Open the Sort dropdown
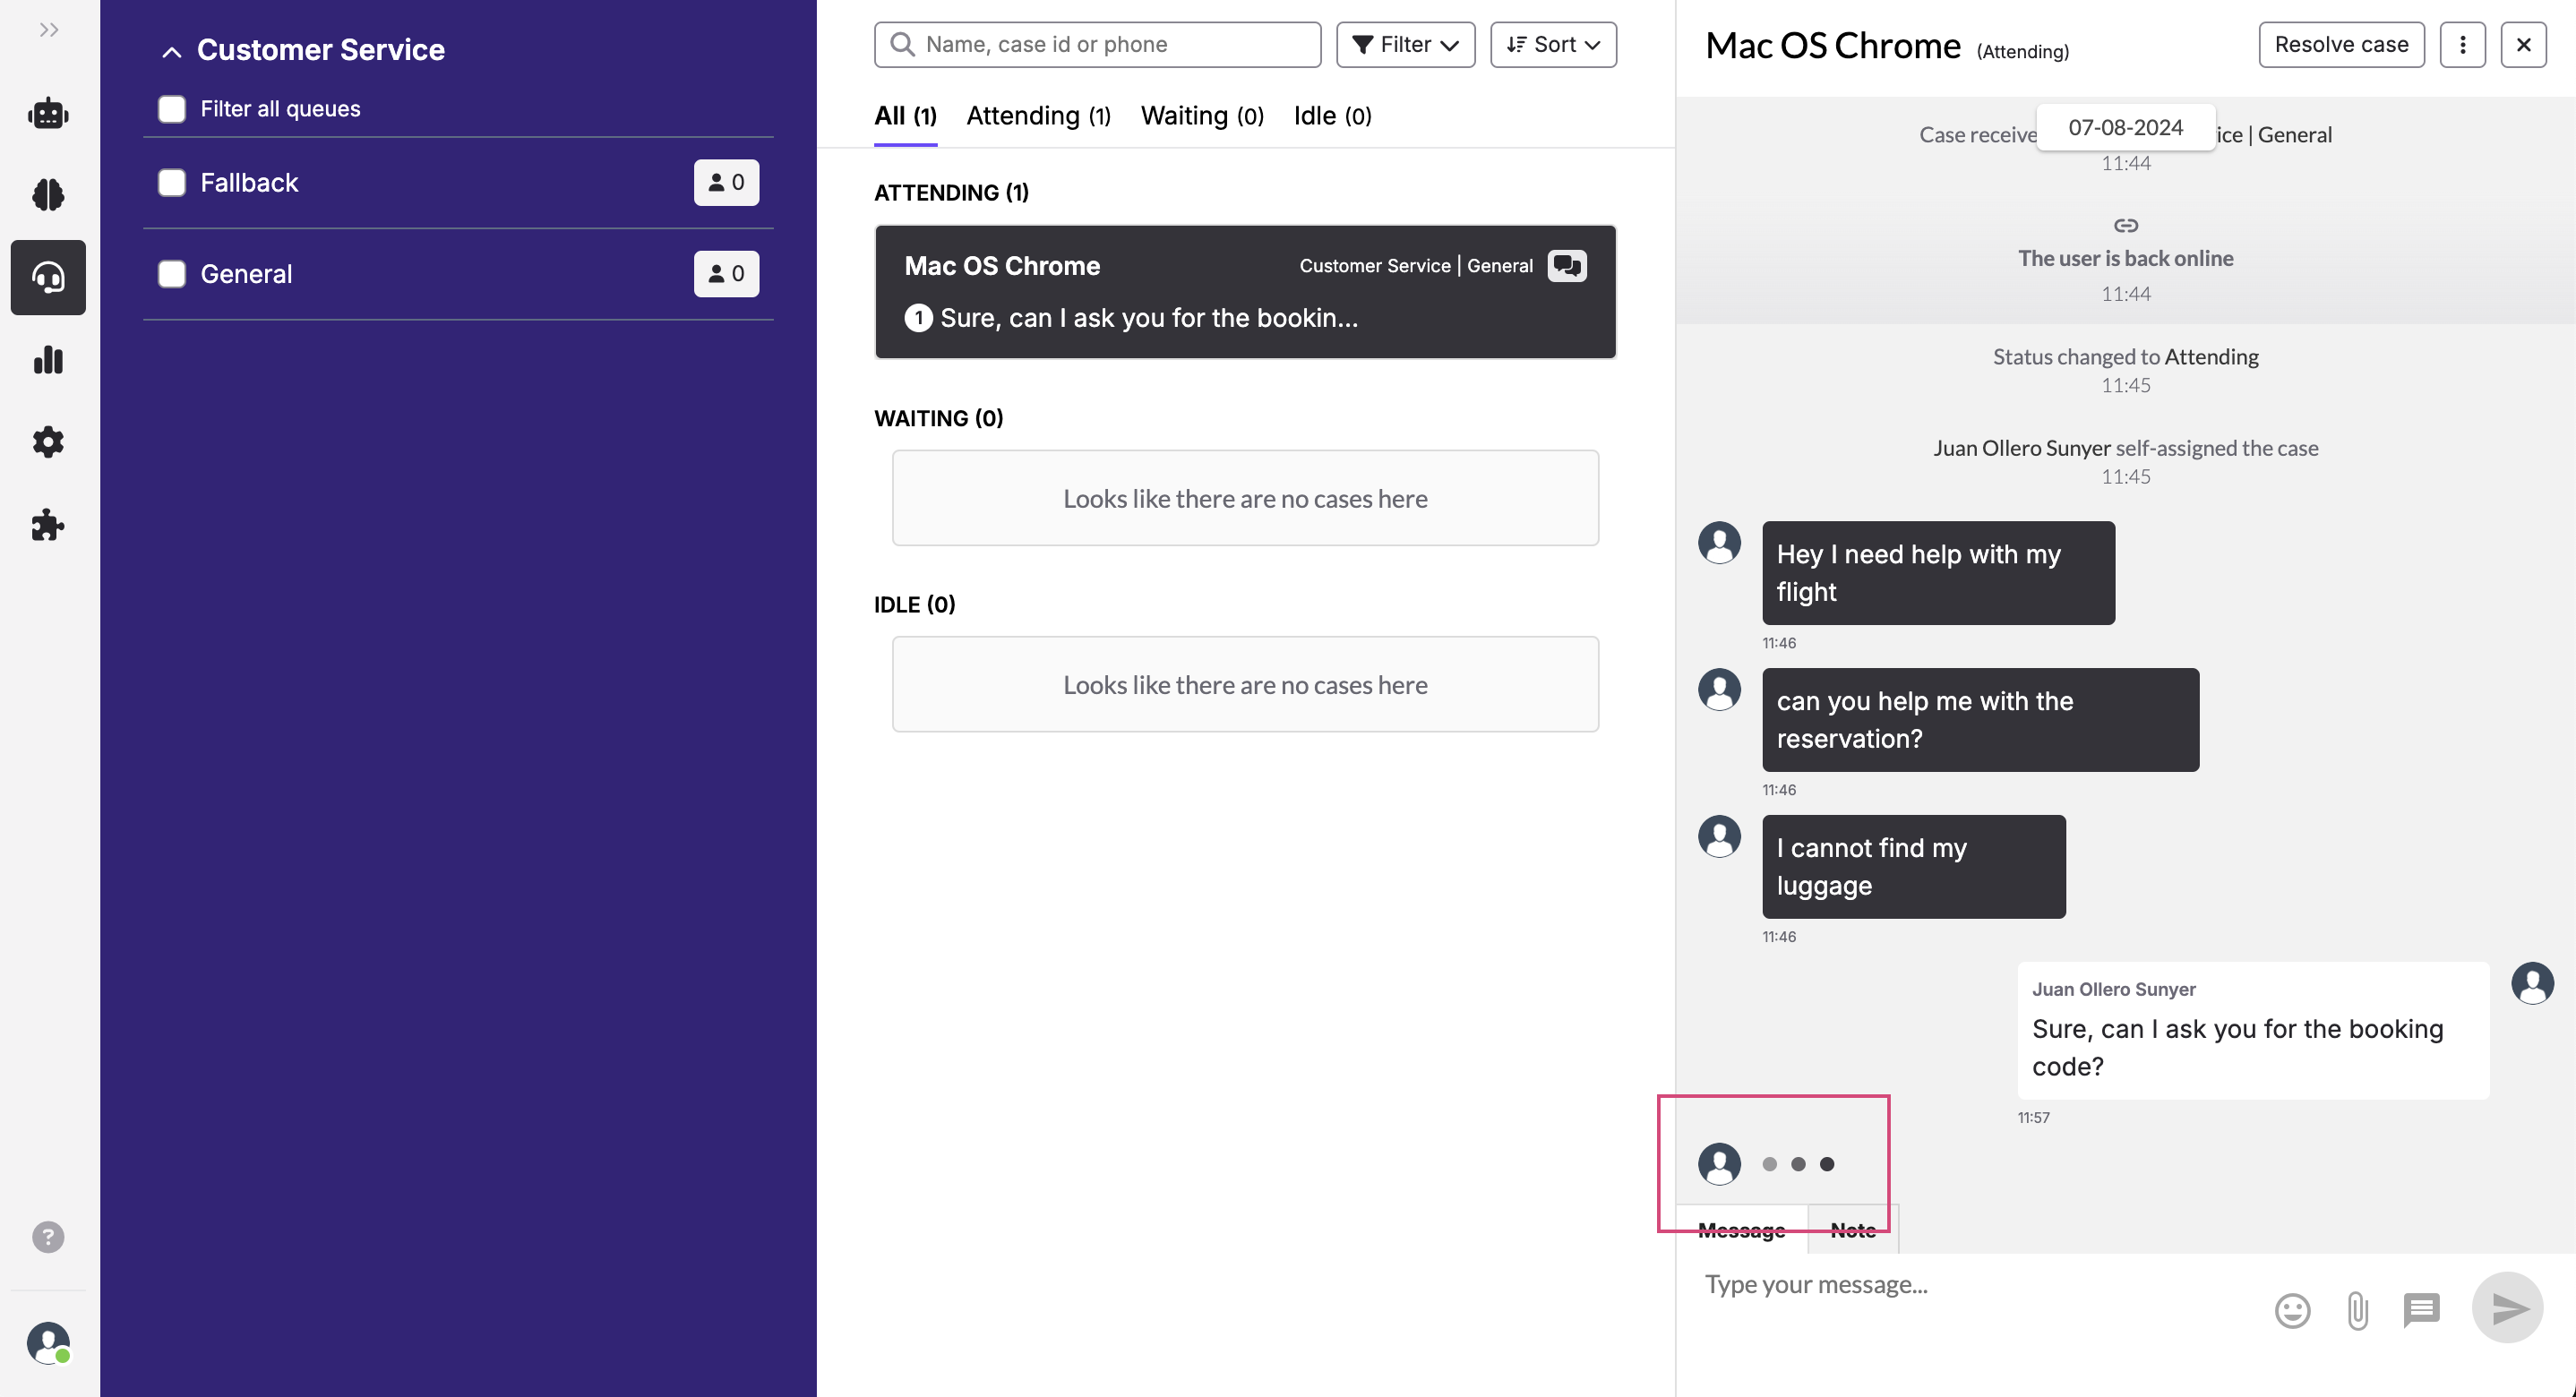 [1553, 45]
